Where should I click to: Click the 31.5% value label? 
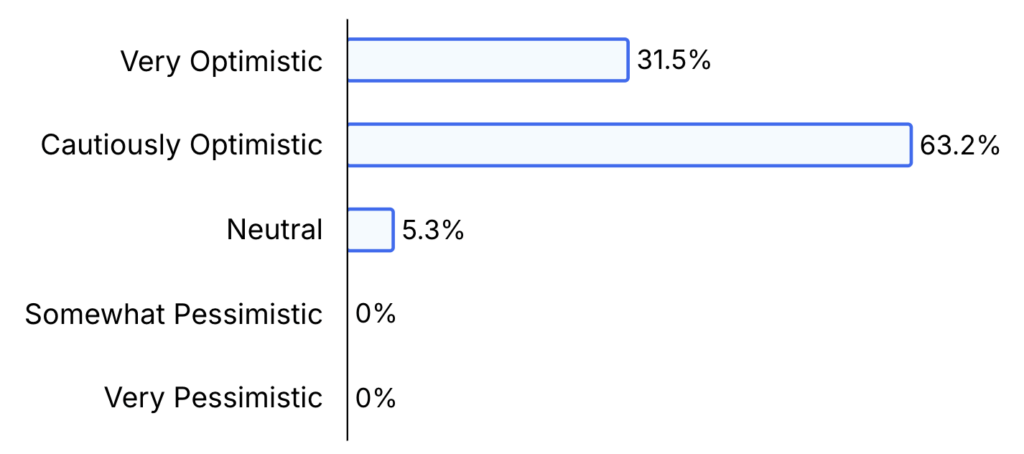coord(673,61)
